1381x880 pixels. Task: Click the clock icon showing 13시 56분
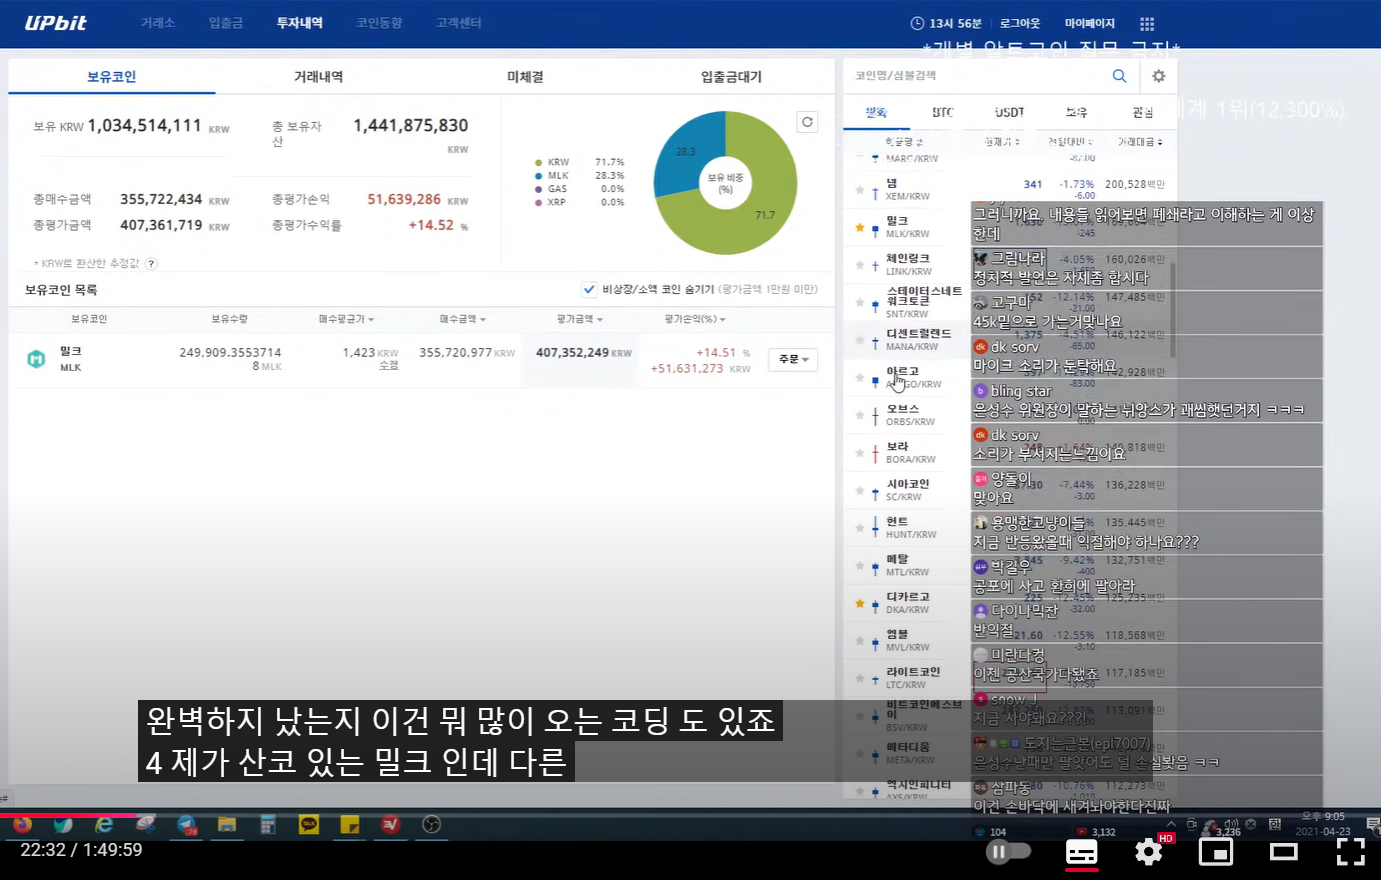[x=918, y=23]
